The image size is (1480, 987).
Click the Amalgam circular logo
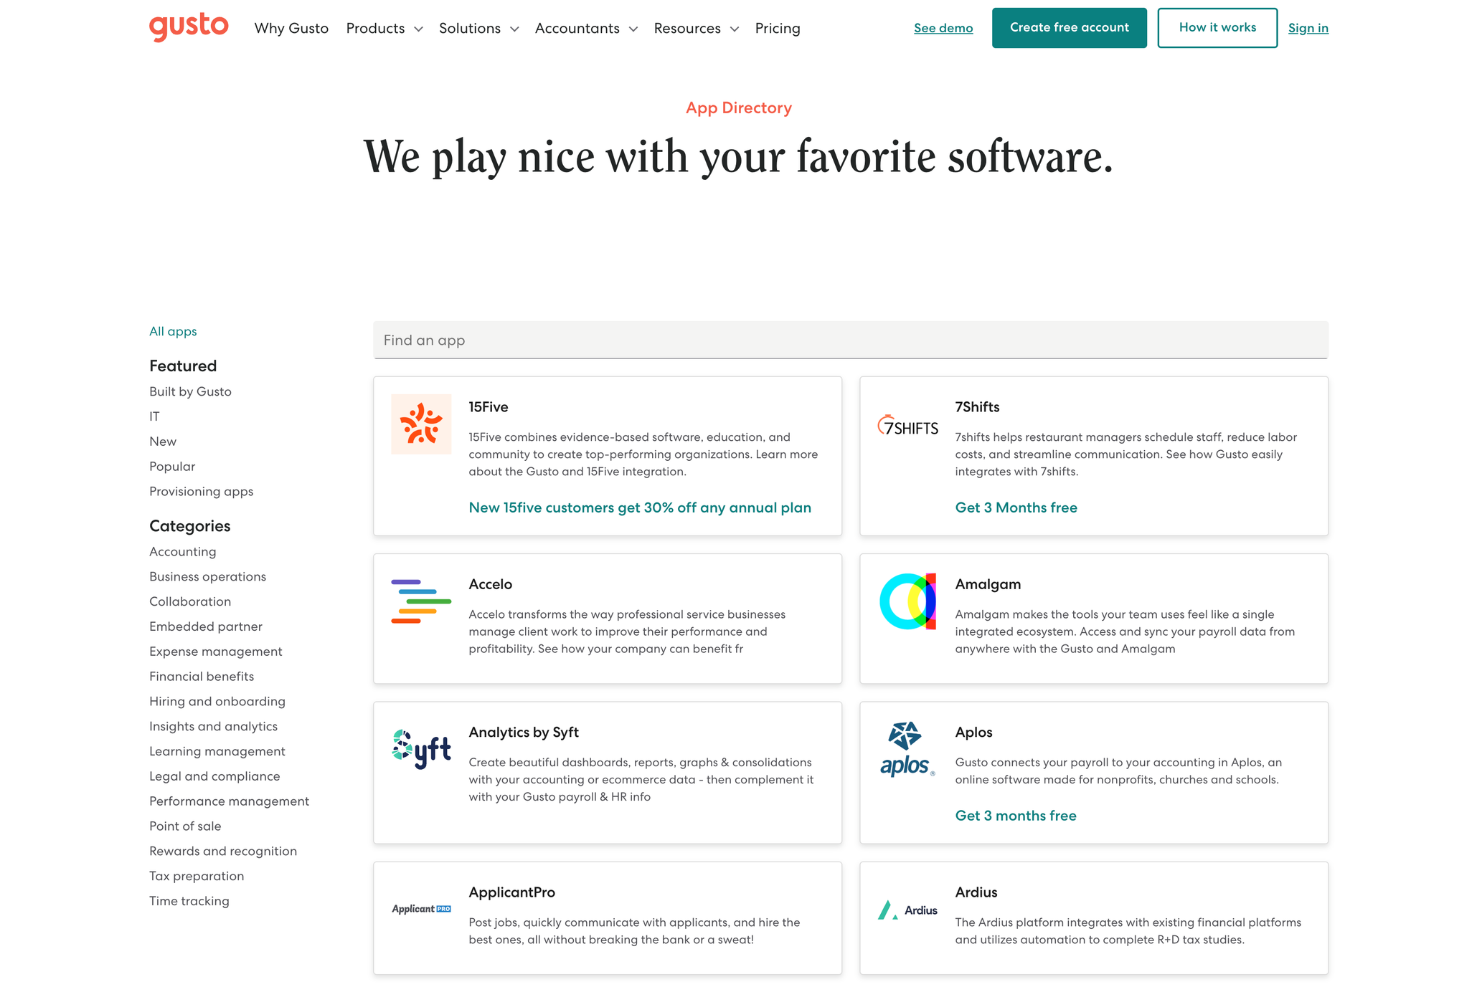(x=907, y=601)
